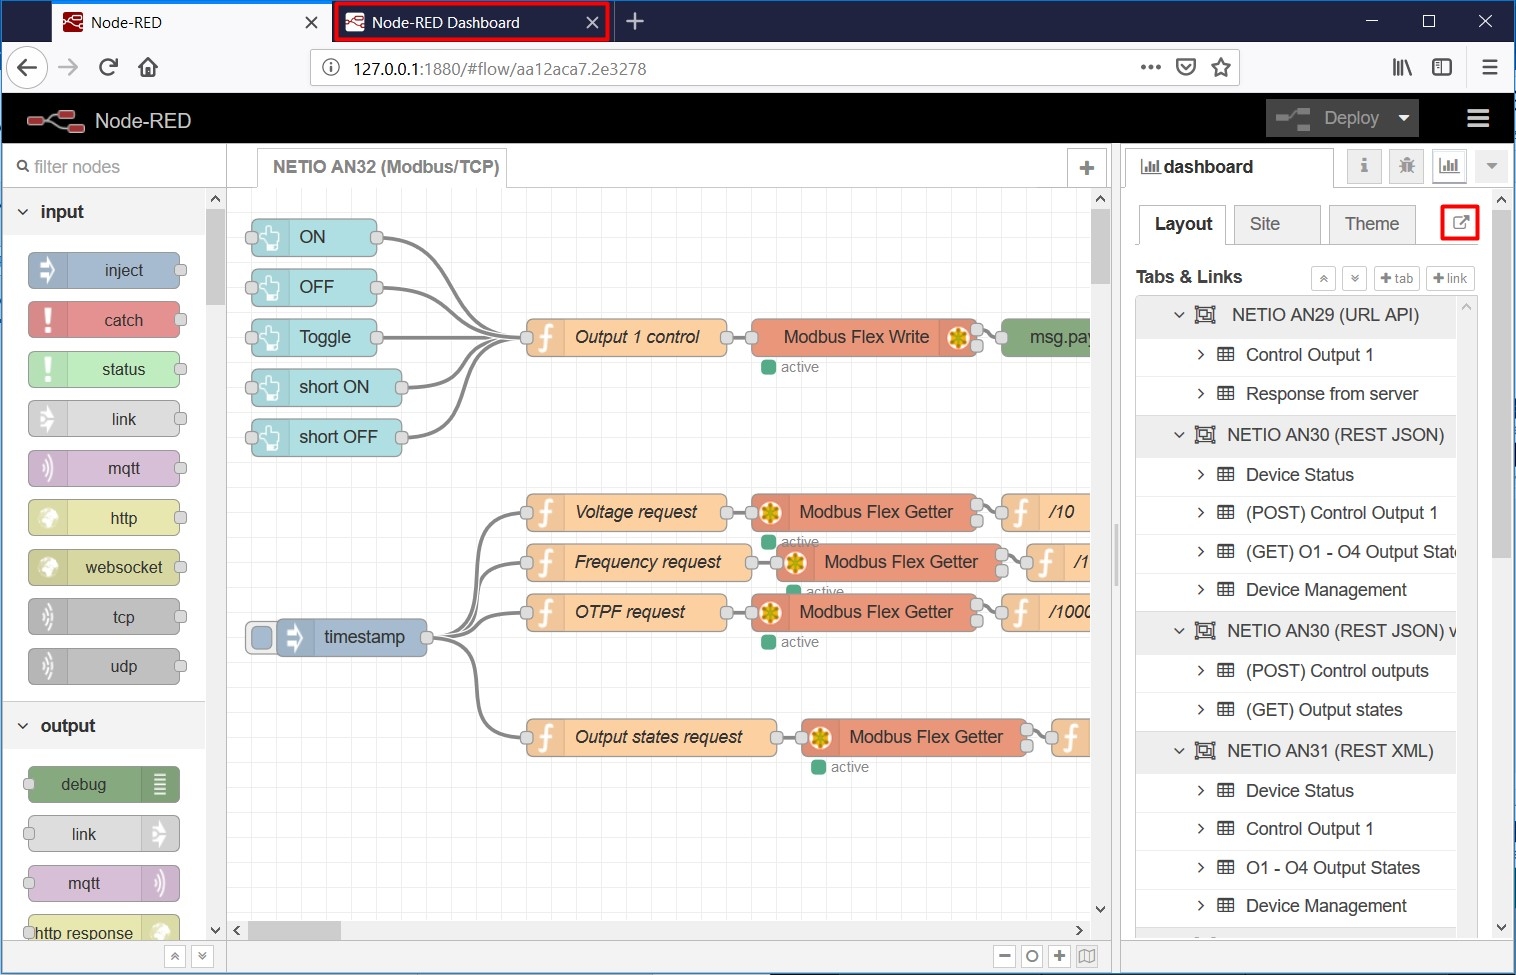The image size is (1516, 975).
Task: Add a new dashboard tab
Action: click(x=1397, y=278)
